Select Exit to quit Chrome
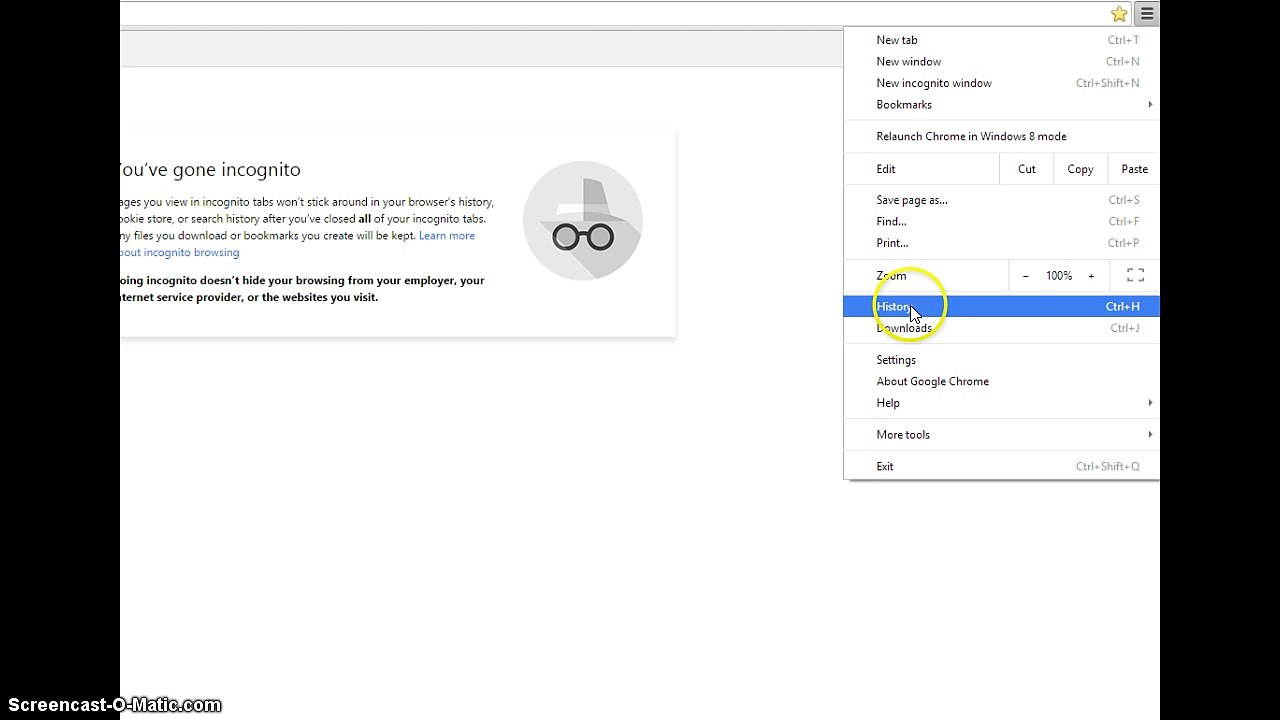Image resolution: width=1280 pixels, height=720 pixels. click(x=1001, y=467)
